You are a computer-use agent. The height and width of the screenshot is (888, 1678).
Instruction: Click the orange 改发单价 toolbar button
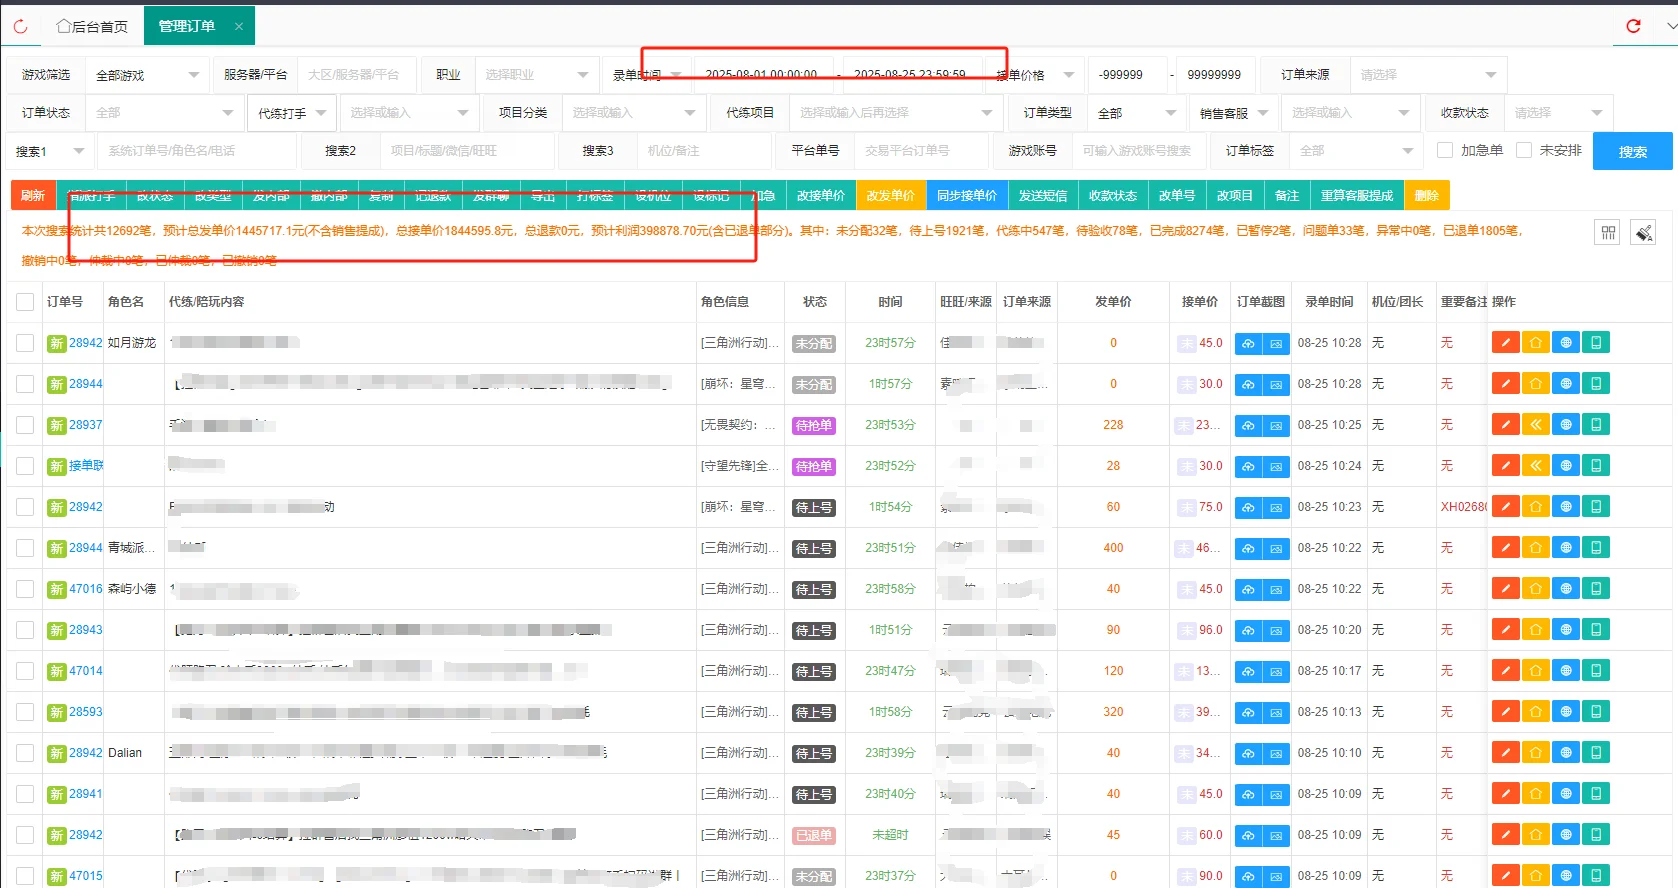[x=891, y=195]
